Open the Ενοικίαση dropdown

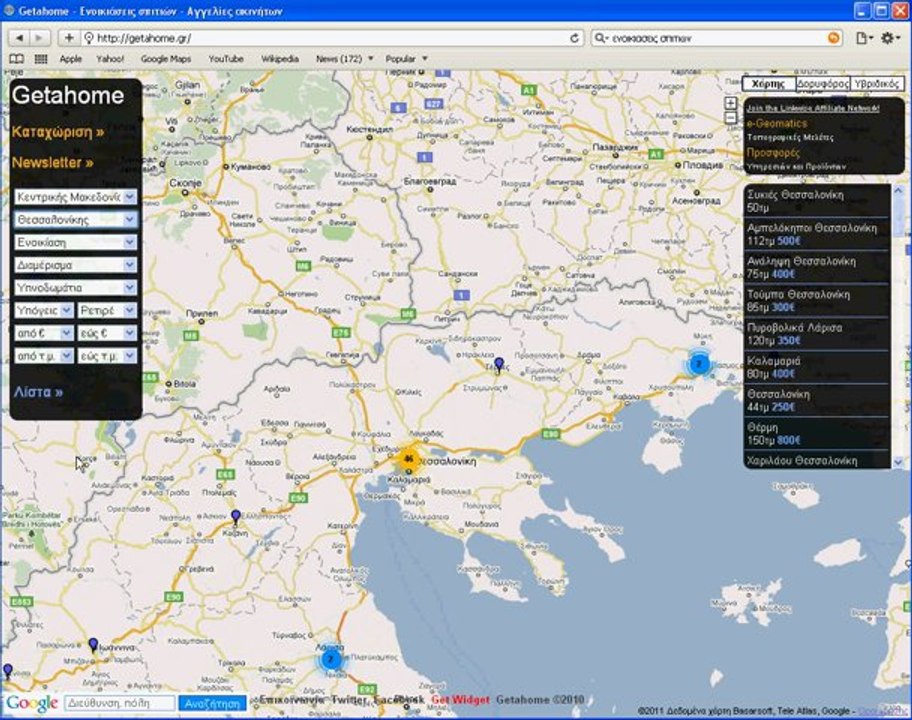pyautogui.click(x=76, y=243)
